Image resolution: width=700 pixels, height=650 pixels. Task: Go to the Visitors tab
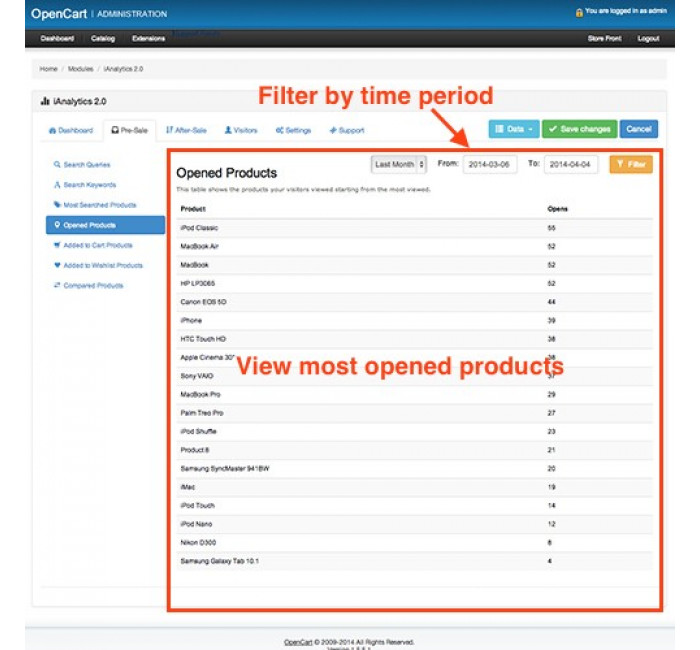(241, 130)
